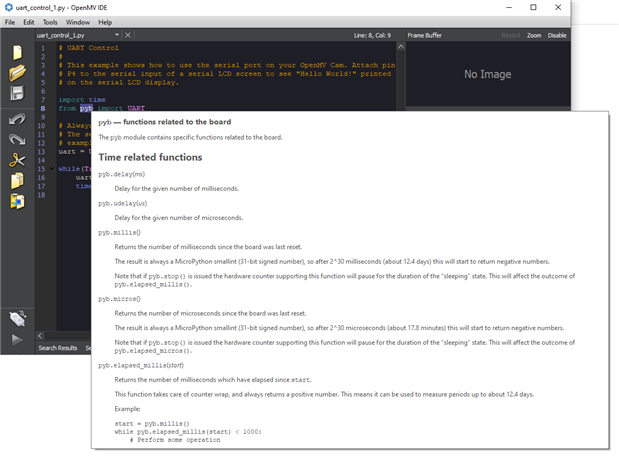Open the Tools menu
The width and height of the screenshot is (619, 460).
50,21
